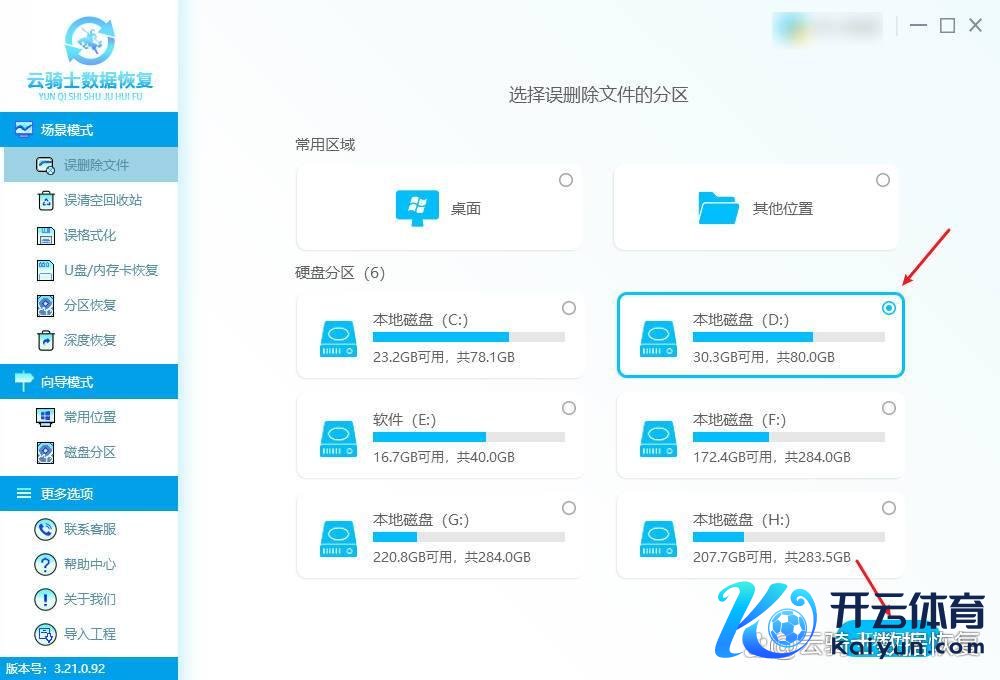Select the 其他位置 radio button
Image resolution: width=1000 pixels, height=680 pixels.
point(883,180)
